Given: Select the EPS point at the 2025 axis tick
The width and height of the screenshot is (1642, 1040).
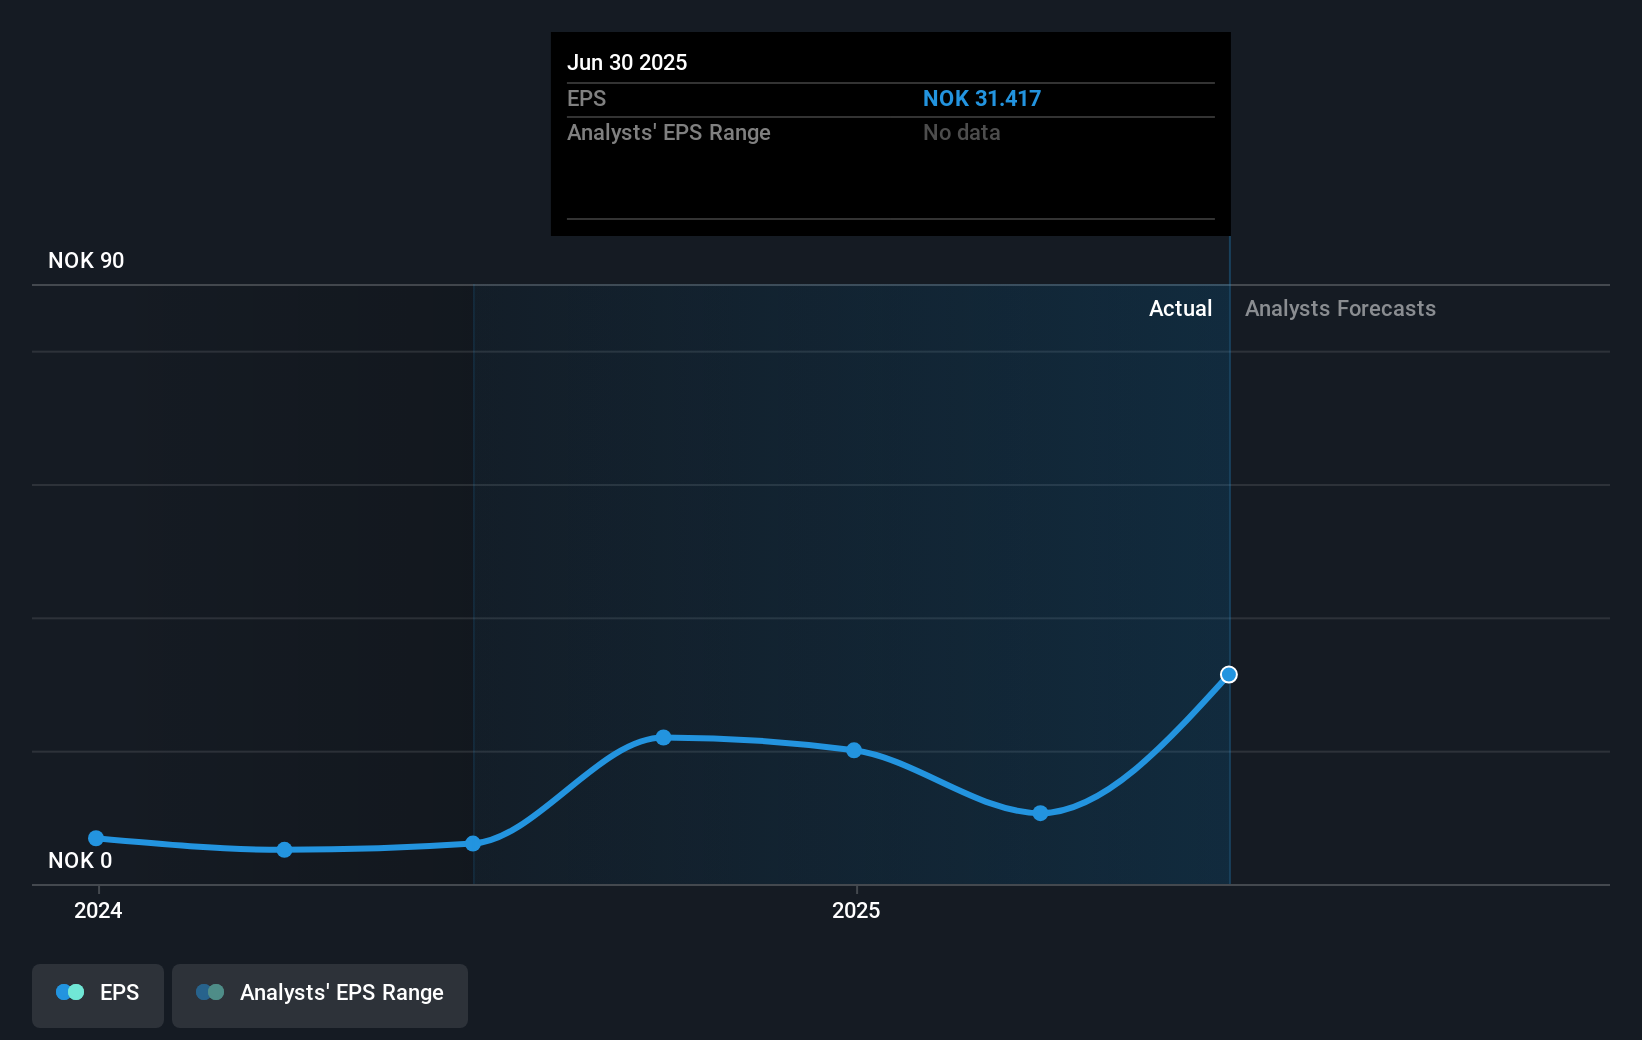Looking at the screenshot, I should pos(854,750).
